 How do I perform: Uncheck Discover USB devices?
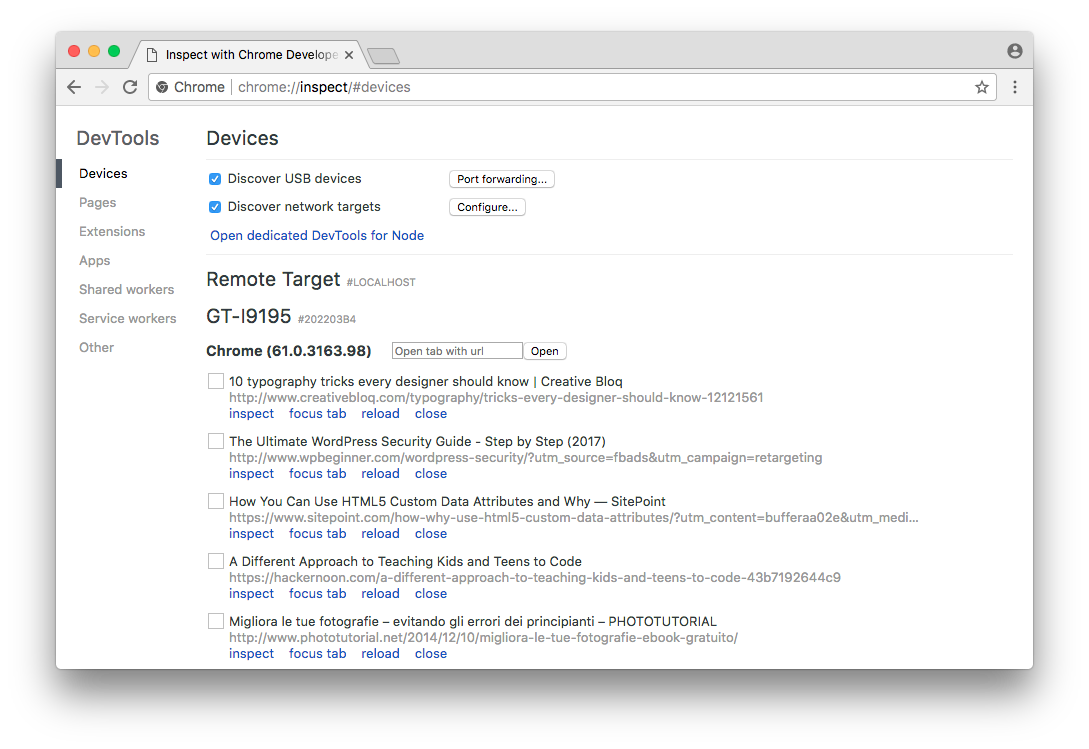(215, 179)
